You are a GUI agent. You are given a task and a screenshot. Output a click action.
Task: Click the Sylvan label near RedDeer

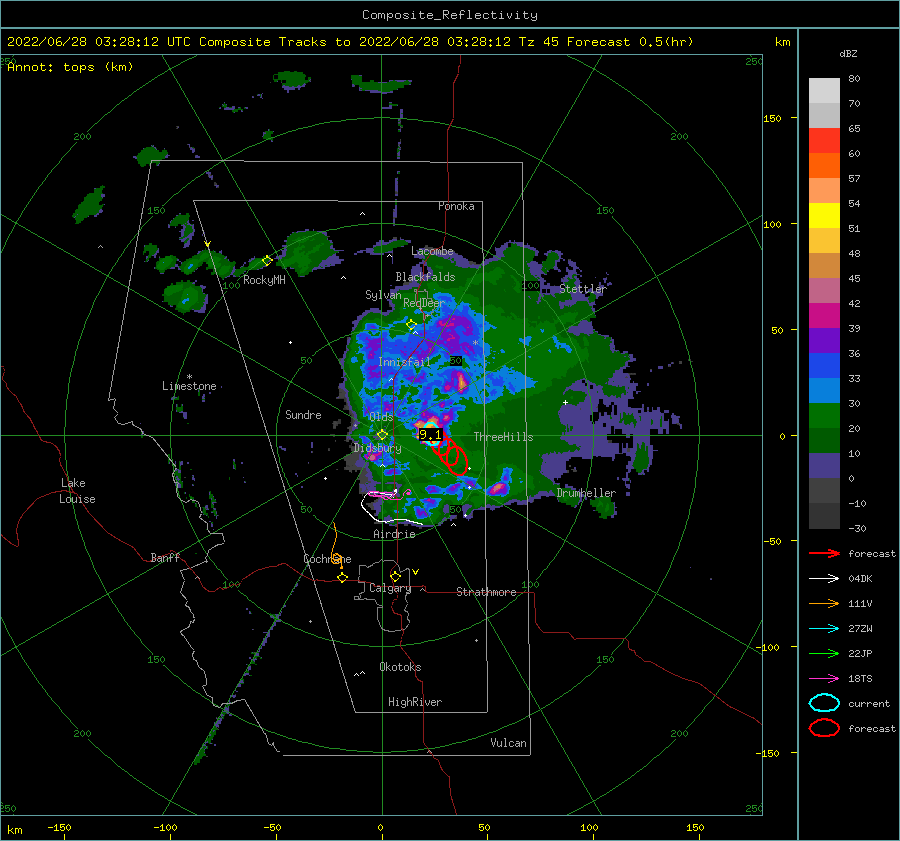(x=383, y=295)
